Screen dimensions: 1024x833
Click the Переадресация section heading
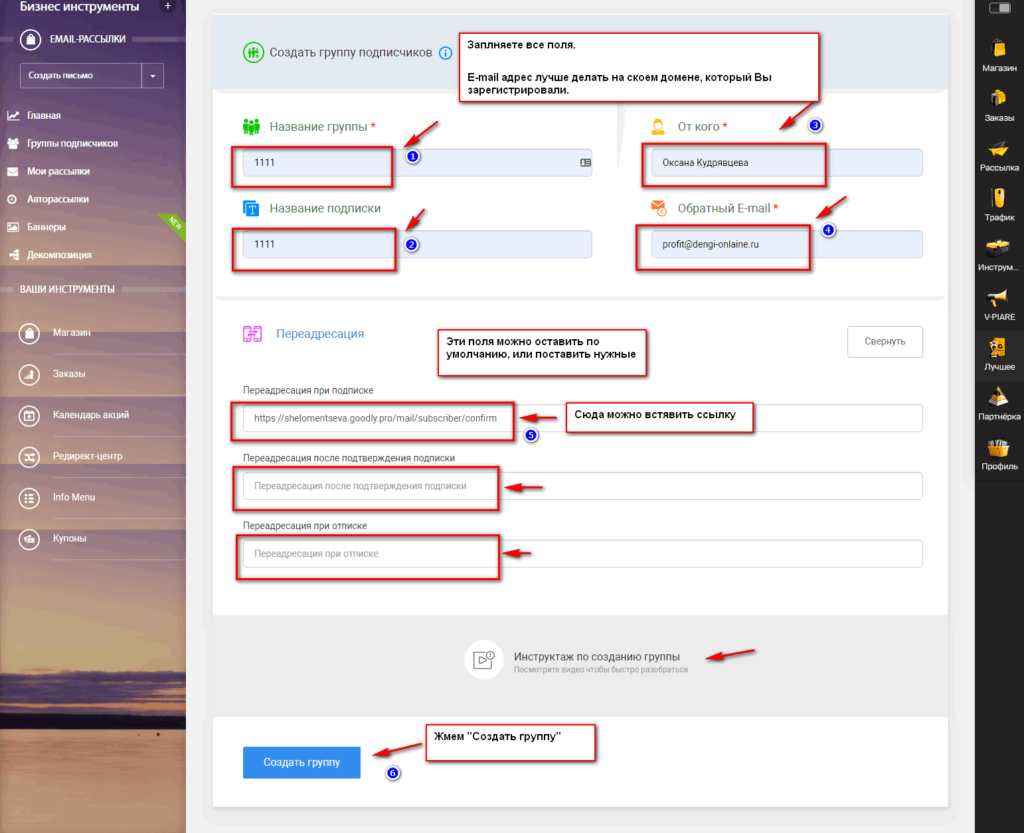coord(320,334)
